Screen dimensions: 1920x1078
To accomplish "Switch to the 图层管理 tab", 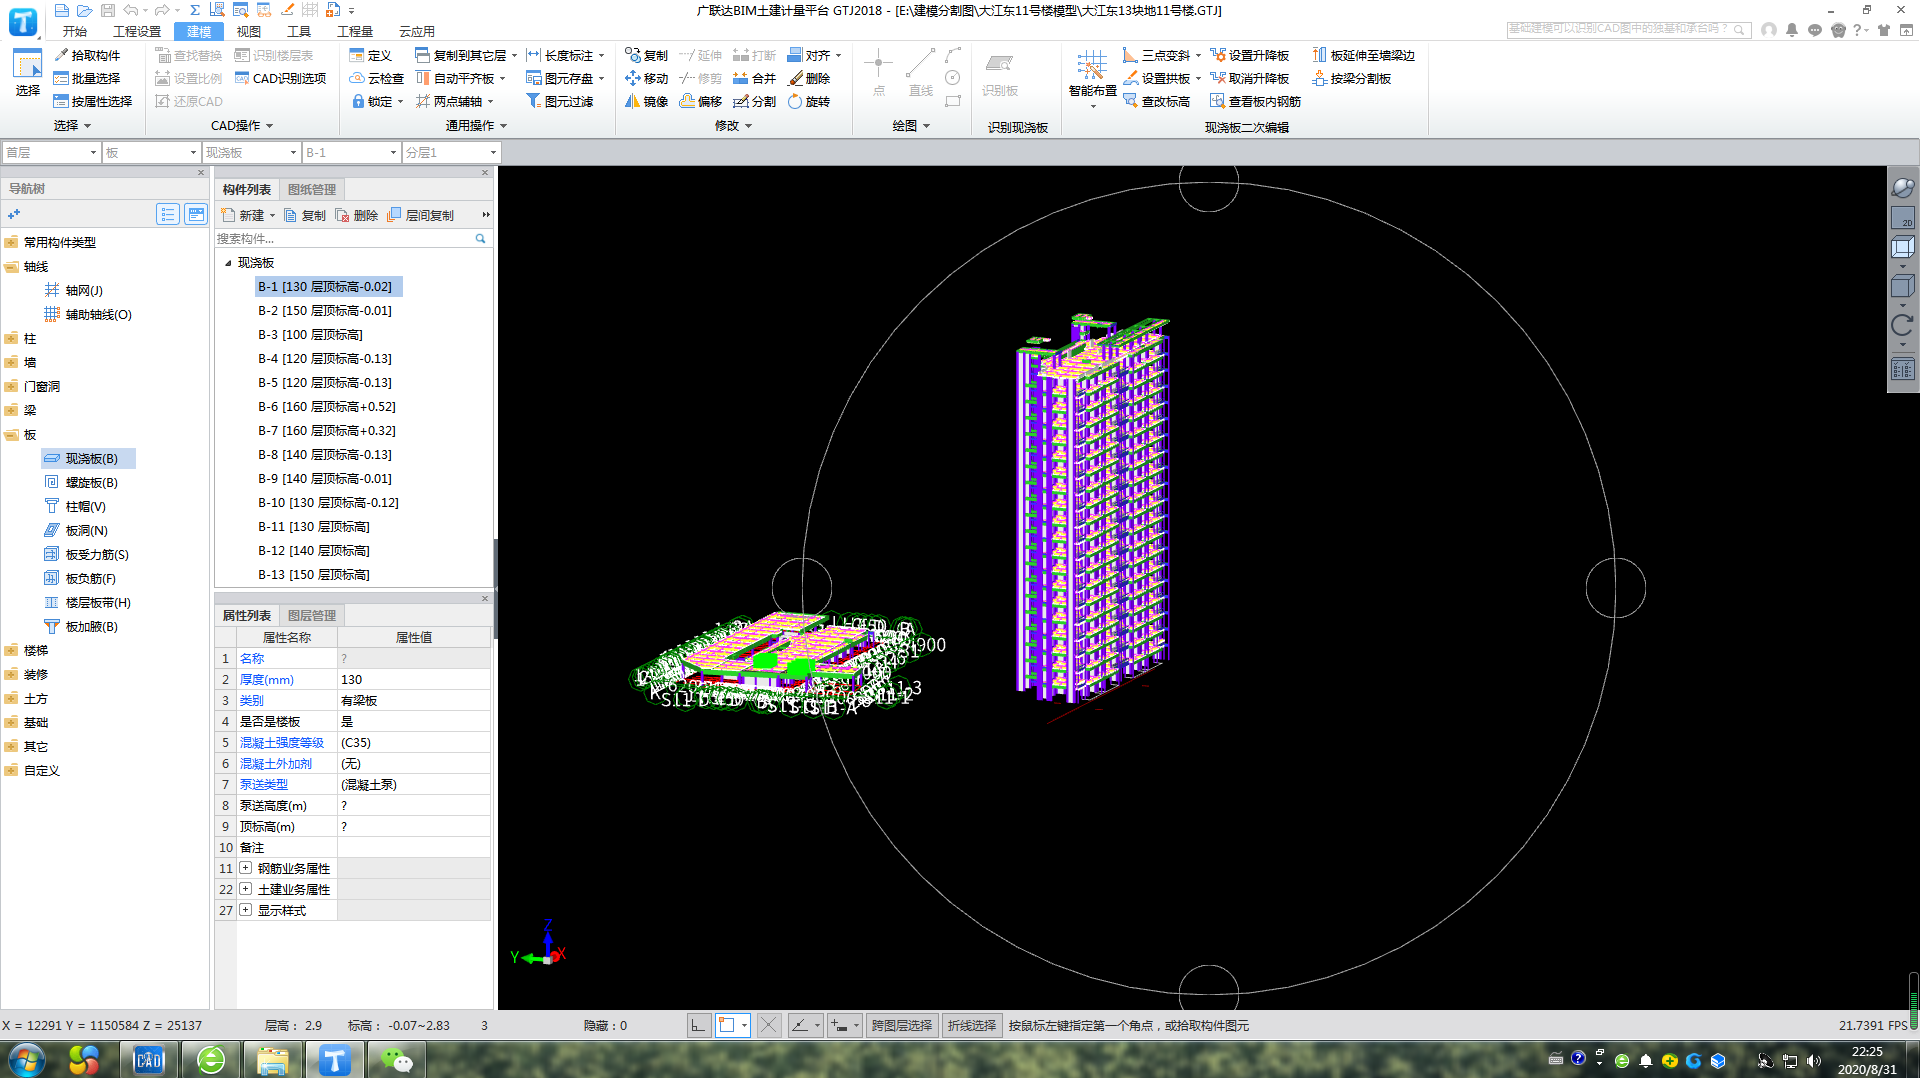I will [312, 615].
